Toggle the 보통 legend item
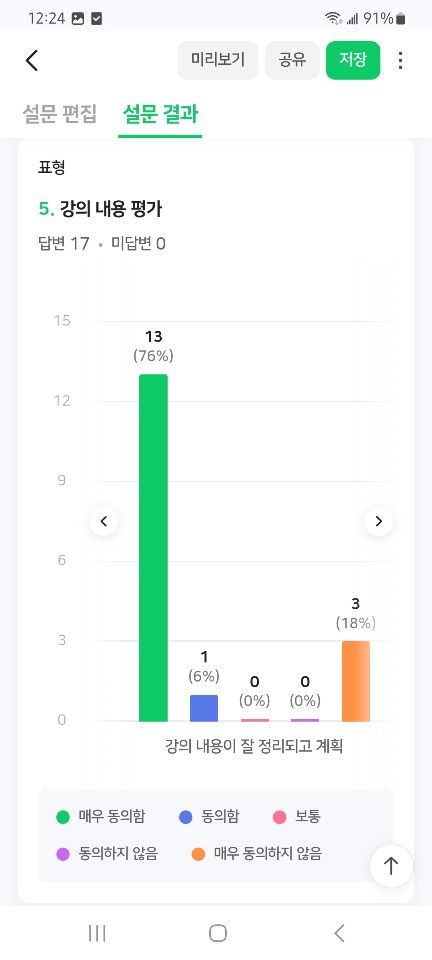The width and height of the screenshot is (432, 960). 297,817
